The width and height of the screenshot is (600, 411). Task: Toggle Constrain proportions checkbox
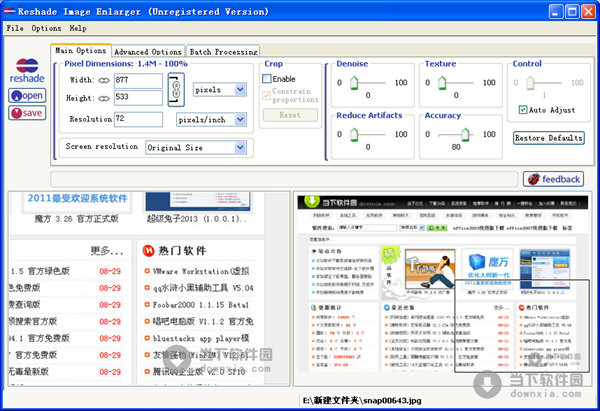267,95
